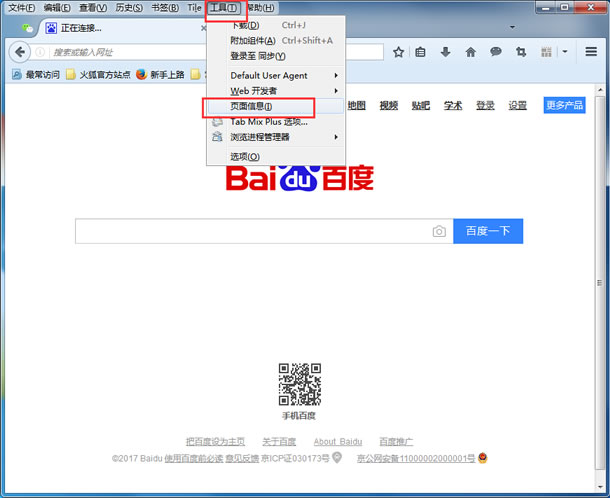Click the chat bubble toolbar icon

495,52
